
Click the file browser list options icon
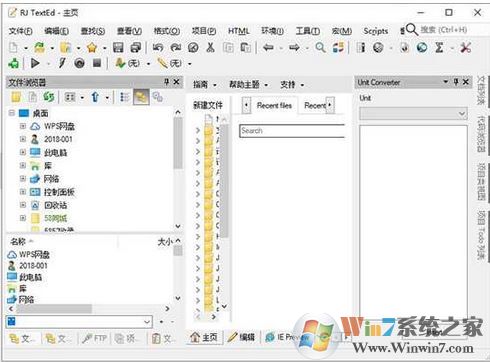point(124,97)
